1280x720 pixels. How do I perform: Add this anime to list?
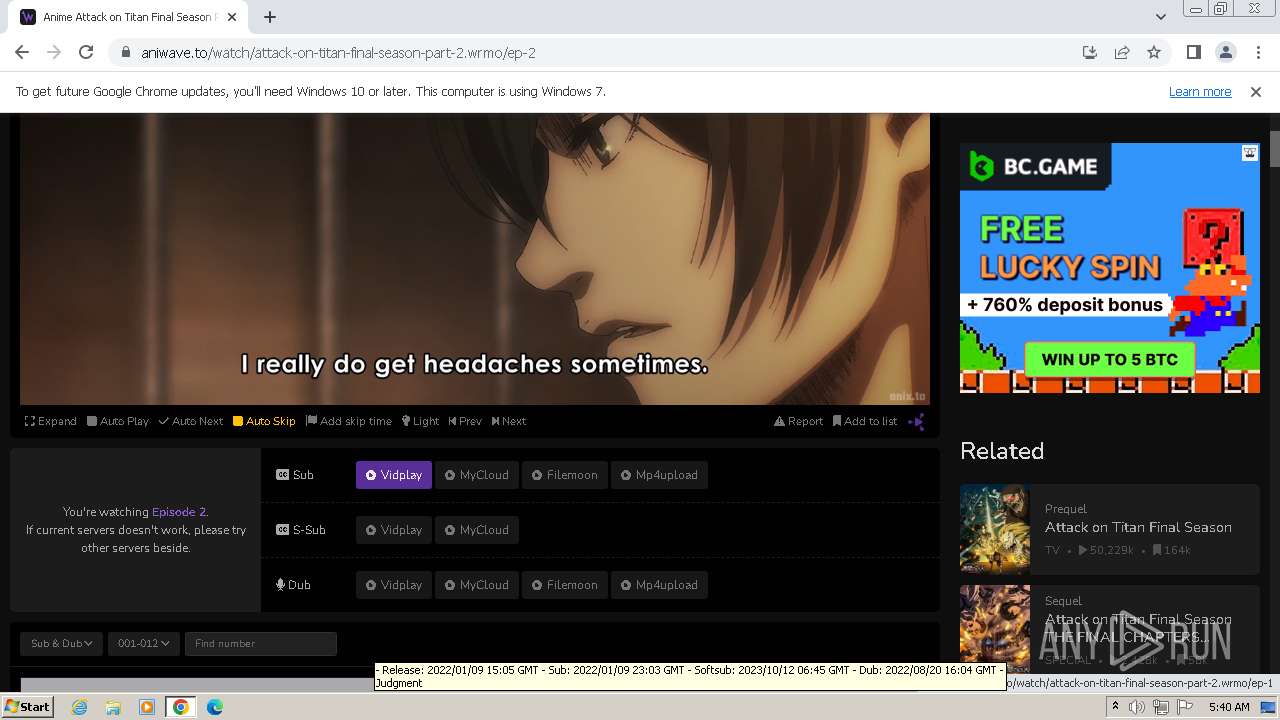pyautogui.click(x=865, y=421)
